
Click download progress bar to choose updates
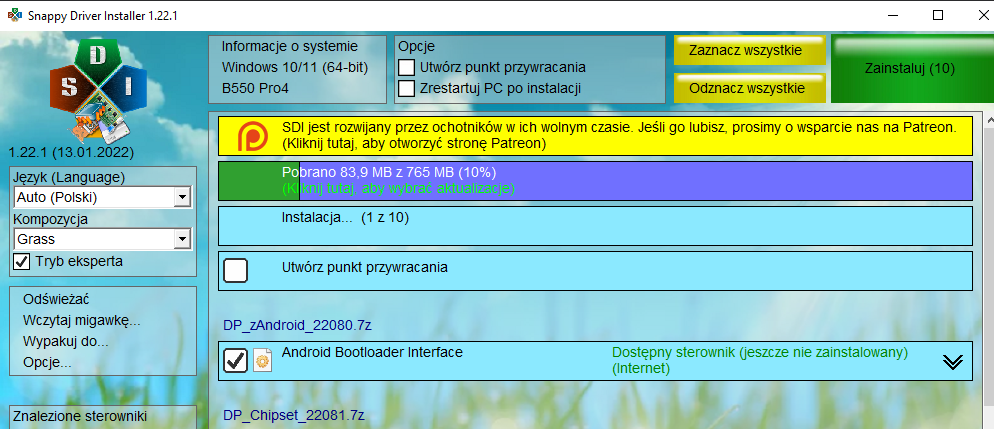point(595,181)
